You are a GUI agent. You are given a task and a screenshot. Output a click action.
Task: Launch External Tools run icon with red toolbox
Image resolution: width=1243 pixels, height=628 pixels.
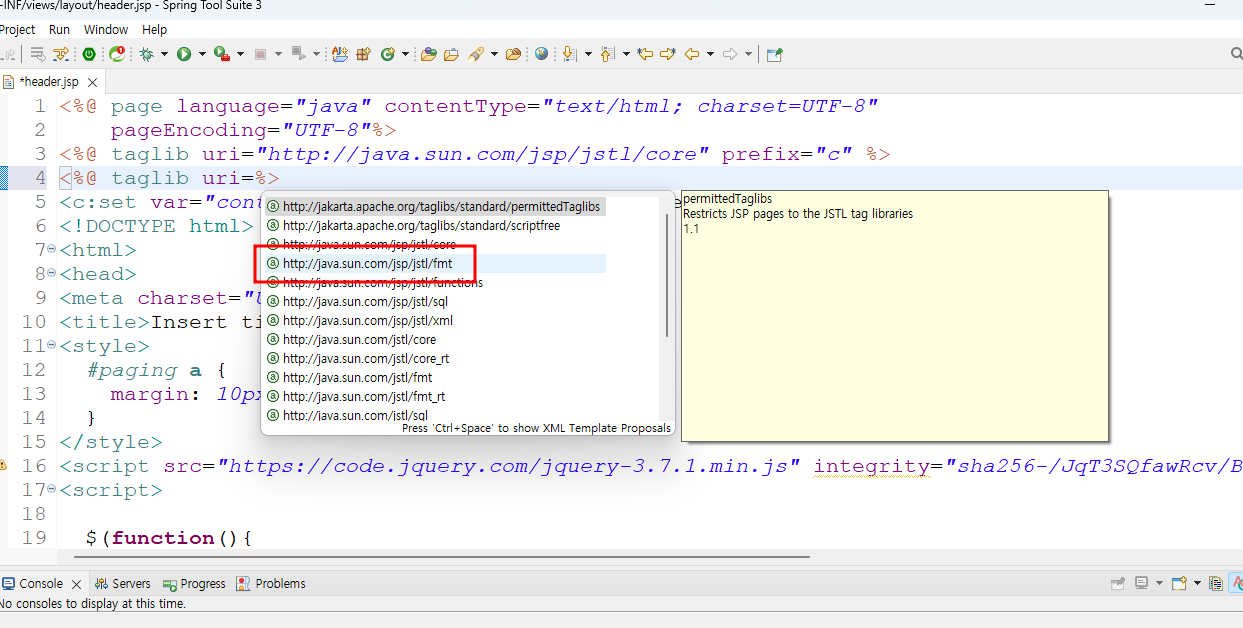point(222,54)
